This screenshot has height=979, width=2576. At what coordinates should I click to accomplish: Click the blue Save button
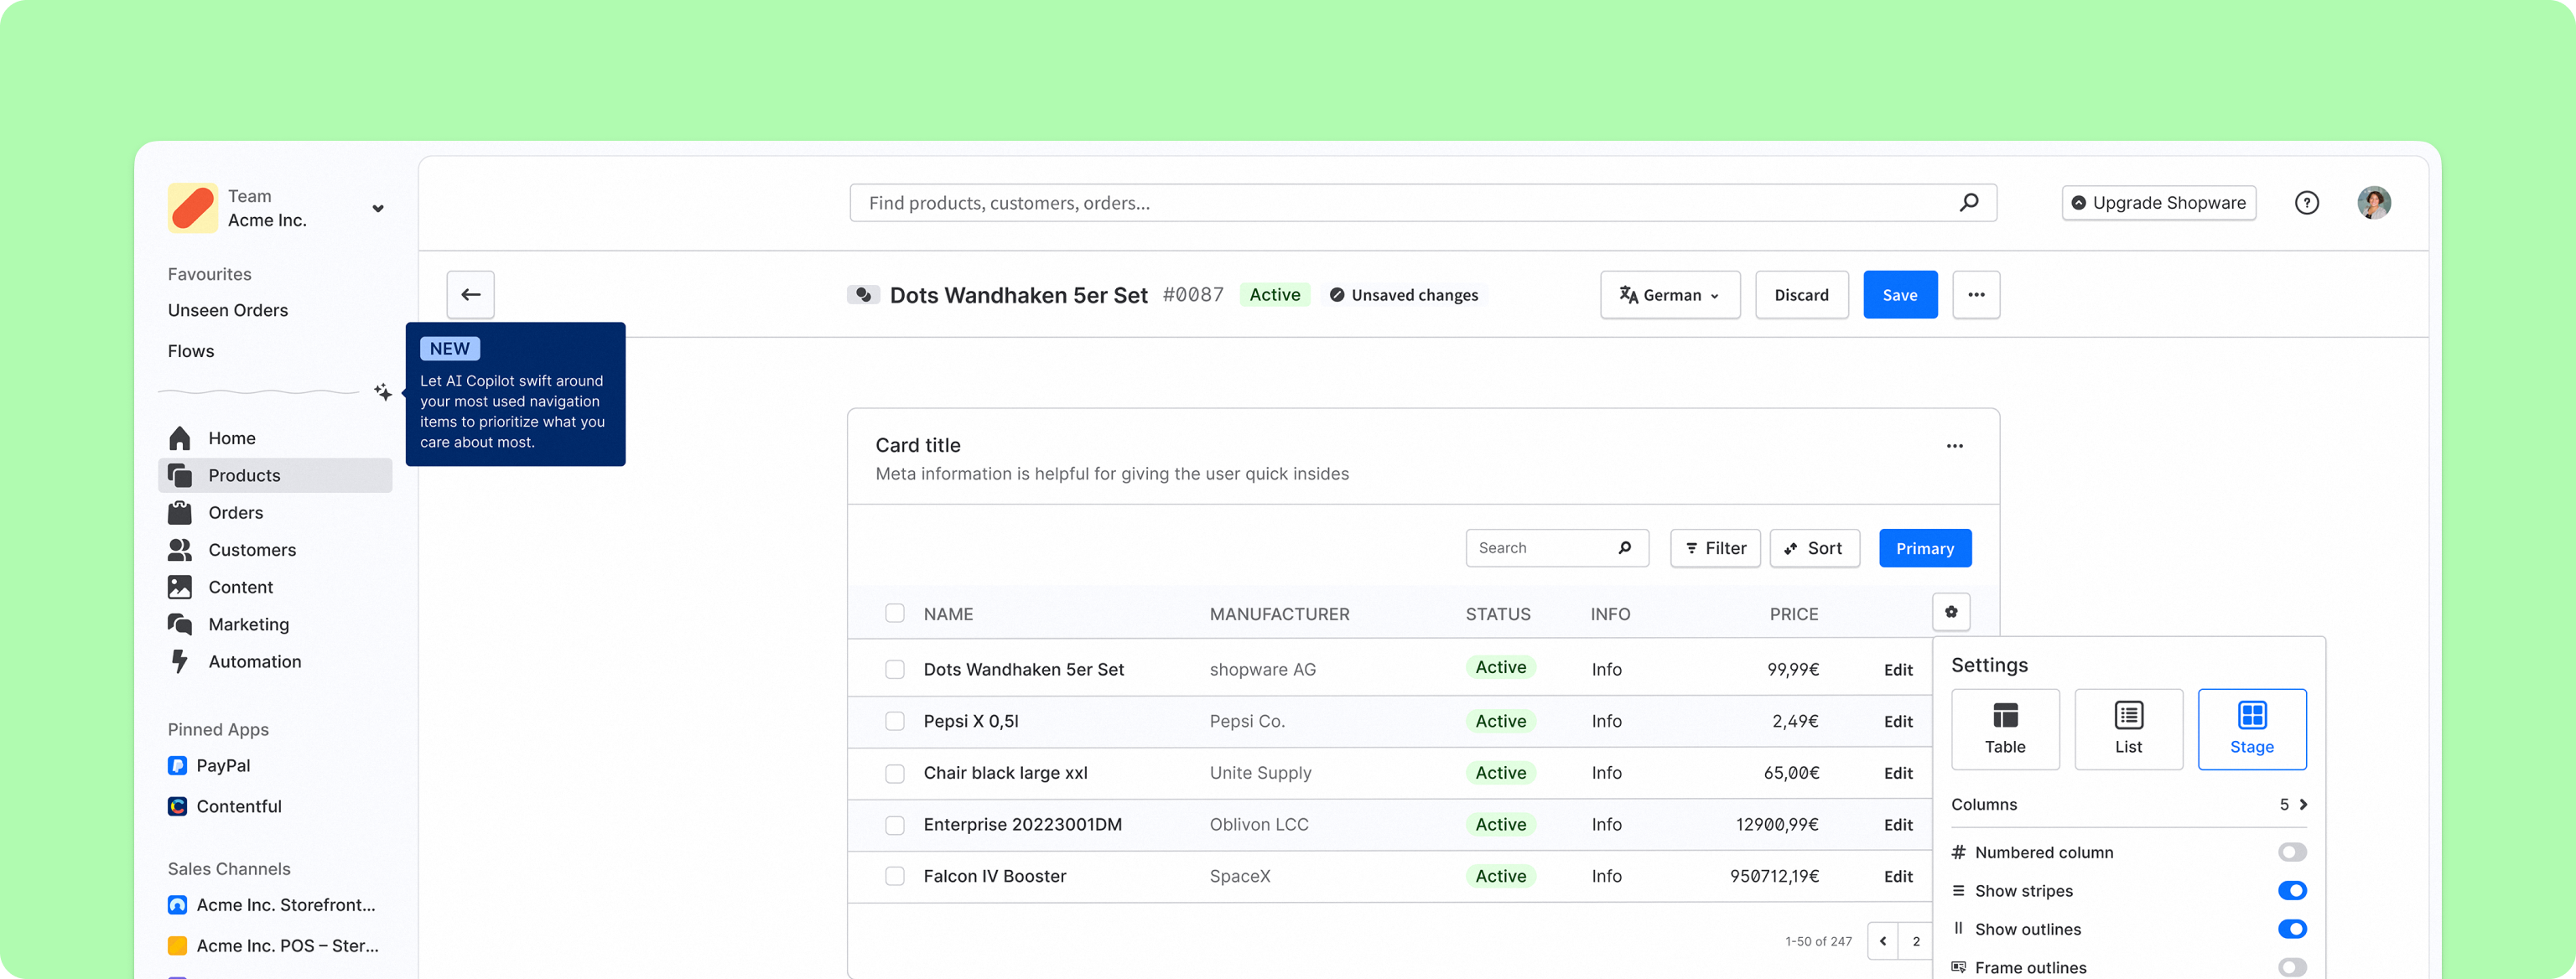(x=1899, y=294)
